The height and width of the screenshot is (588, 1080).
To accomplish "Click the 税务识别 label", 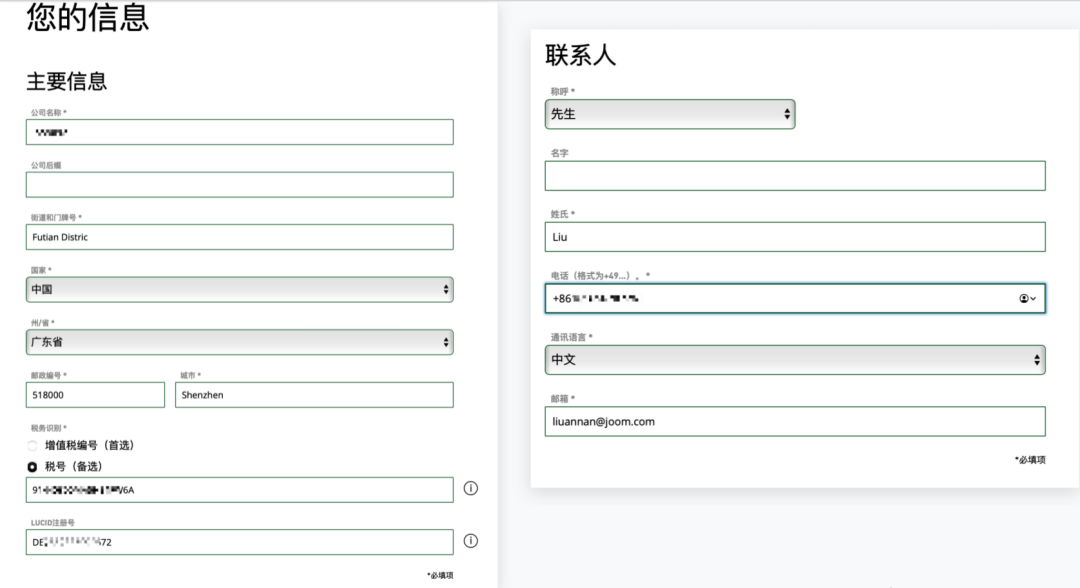I will (48, 428).
